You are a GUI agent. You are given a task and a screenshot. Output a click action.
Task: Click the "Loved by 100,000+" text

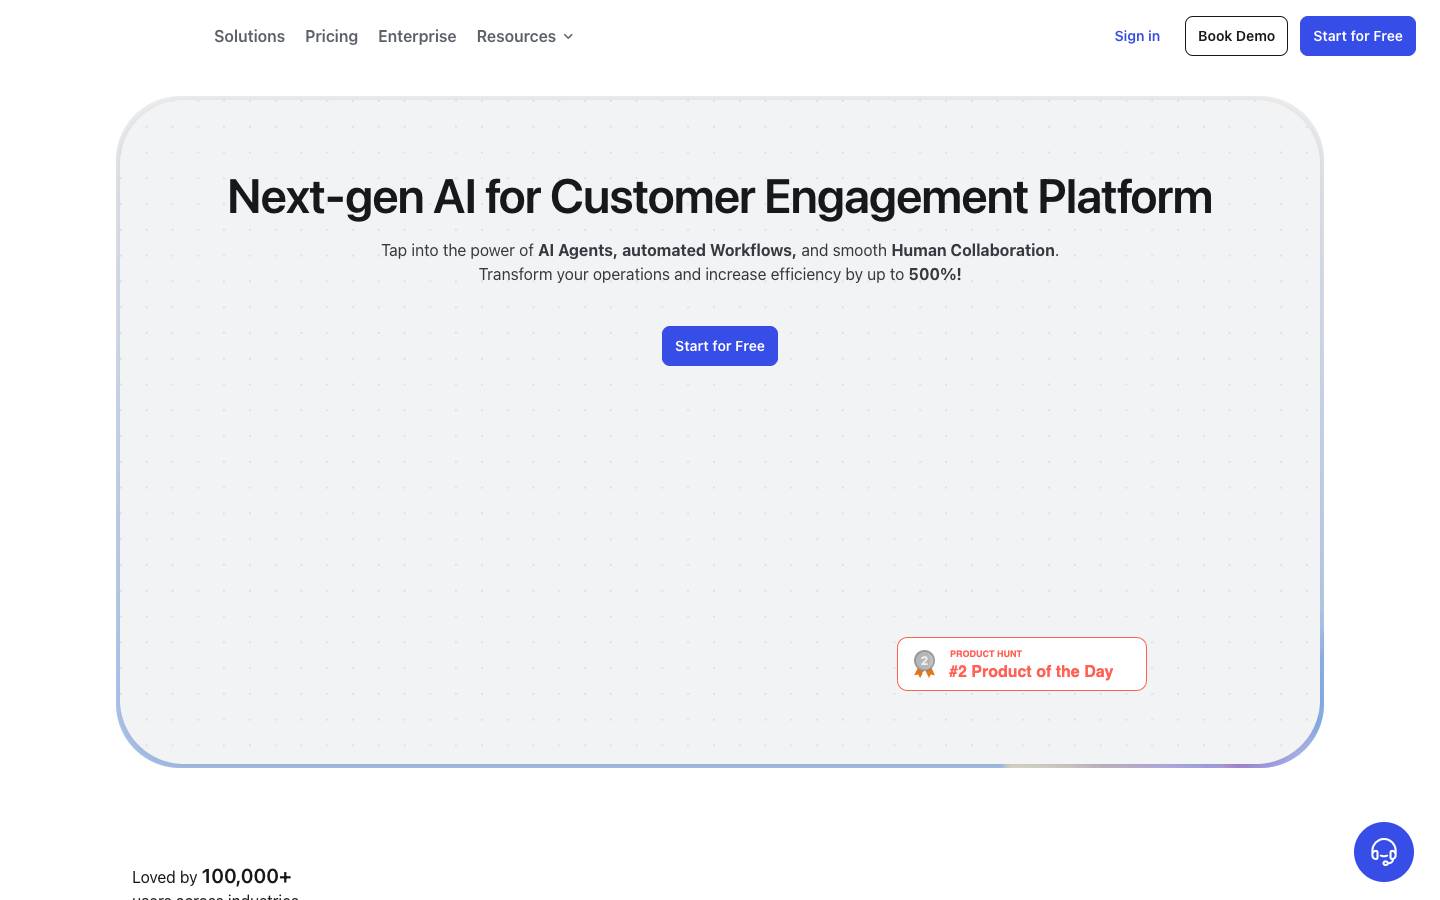click(212, 877)
